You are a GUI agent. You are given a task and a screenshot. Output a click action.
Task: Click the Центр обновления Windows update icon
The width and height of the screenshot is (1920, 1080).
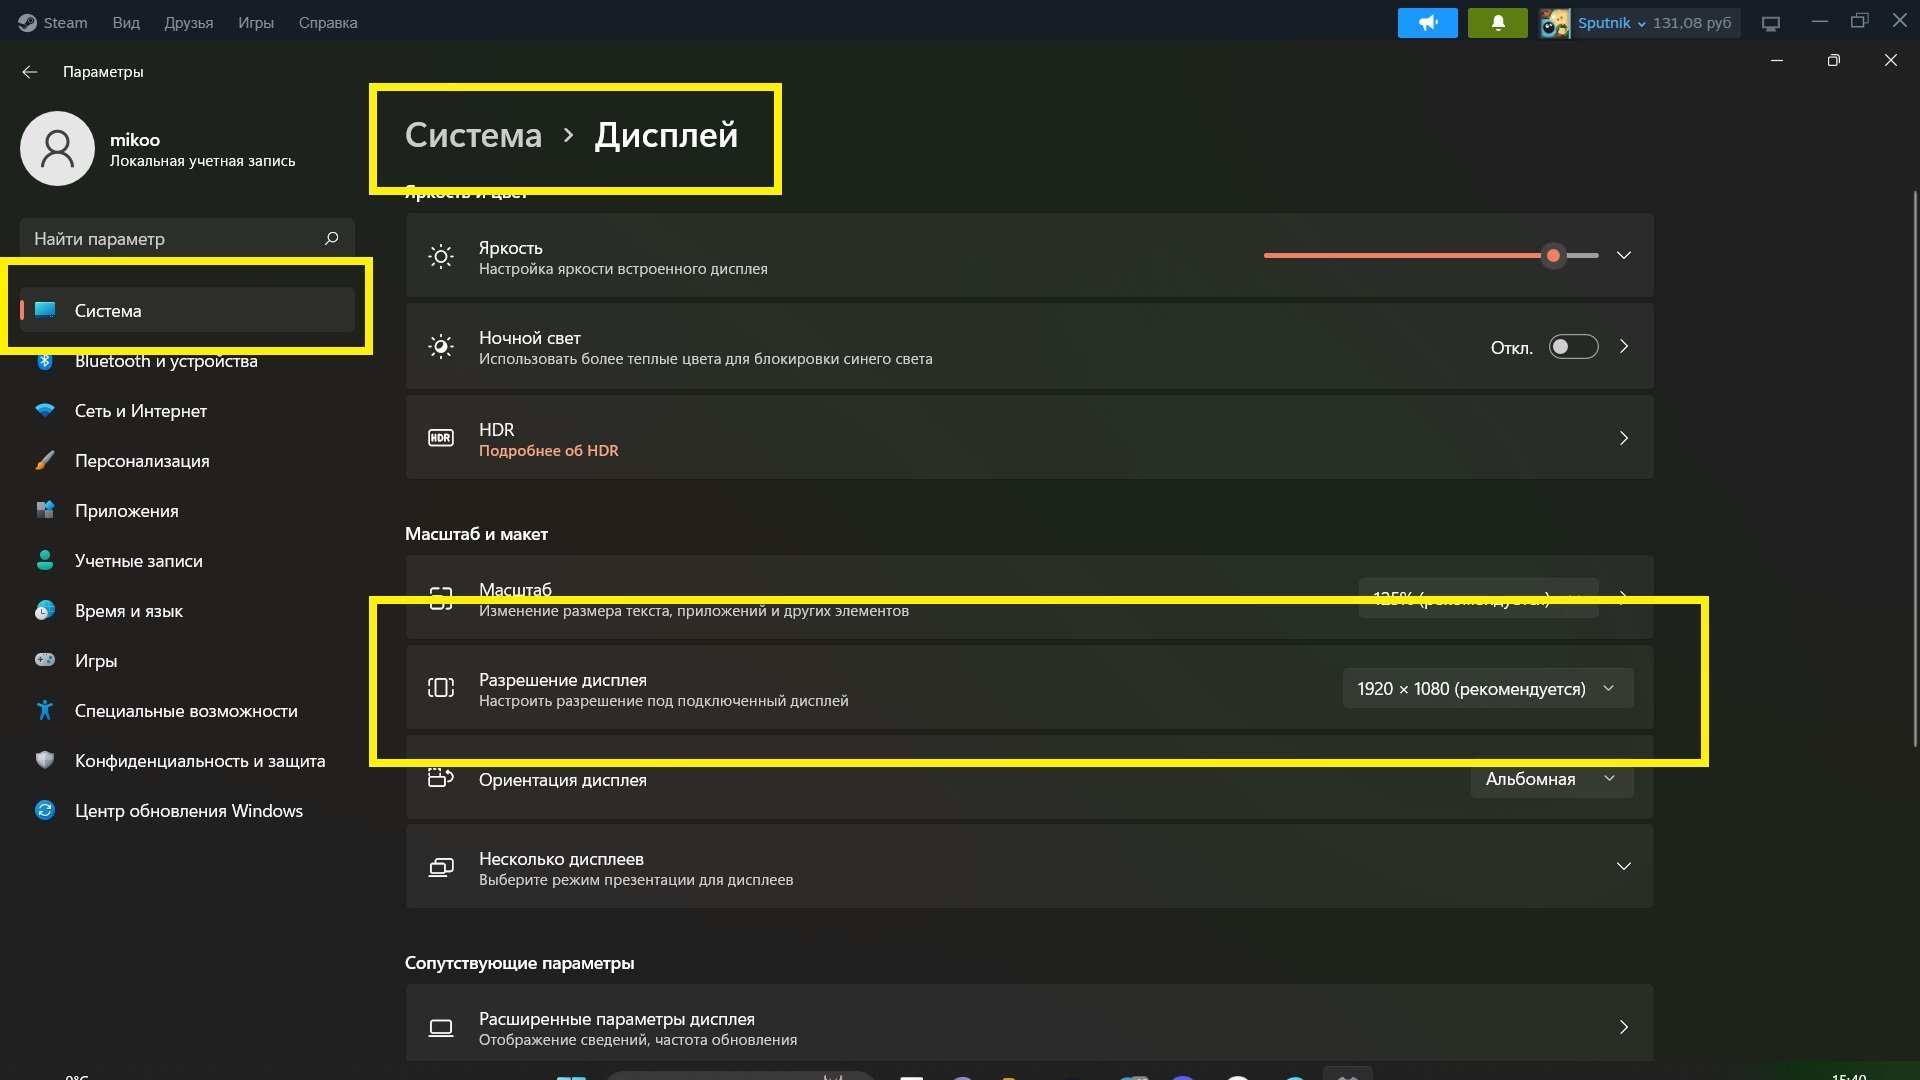pos(45,811)
